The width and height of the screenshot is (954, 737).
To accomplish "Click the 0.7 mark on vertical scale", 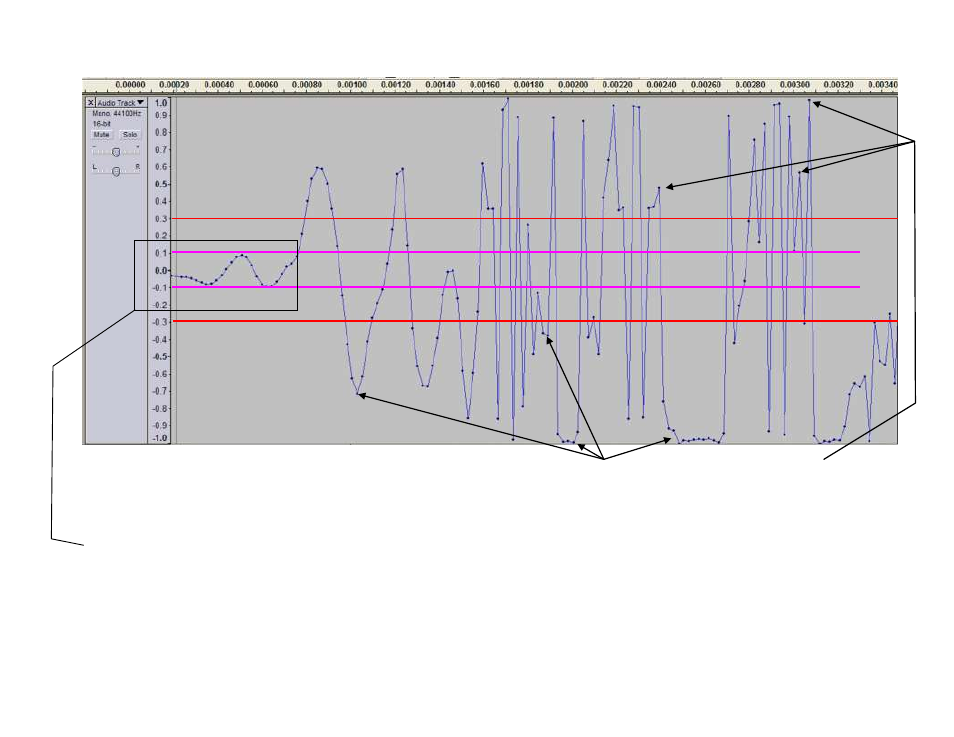I will coord(161,150).
